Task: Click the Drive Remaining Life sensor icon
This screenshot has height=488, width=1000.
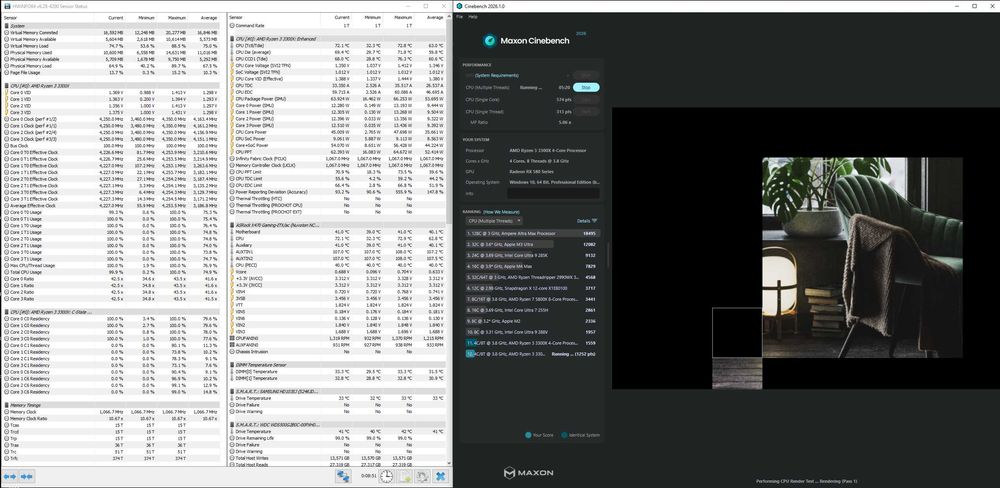Action: click(232, 438)
